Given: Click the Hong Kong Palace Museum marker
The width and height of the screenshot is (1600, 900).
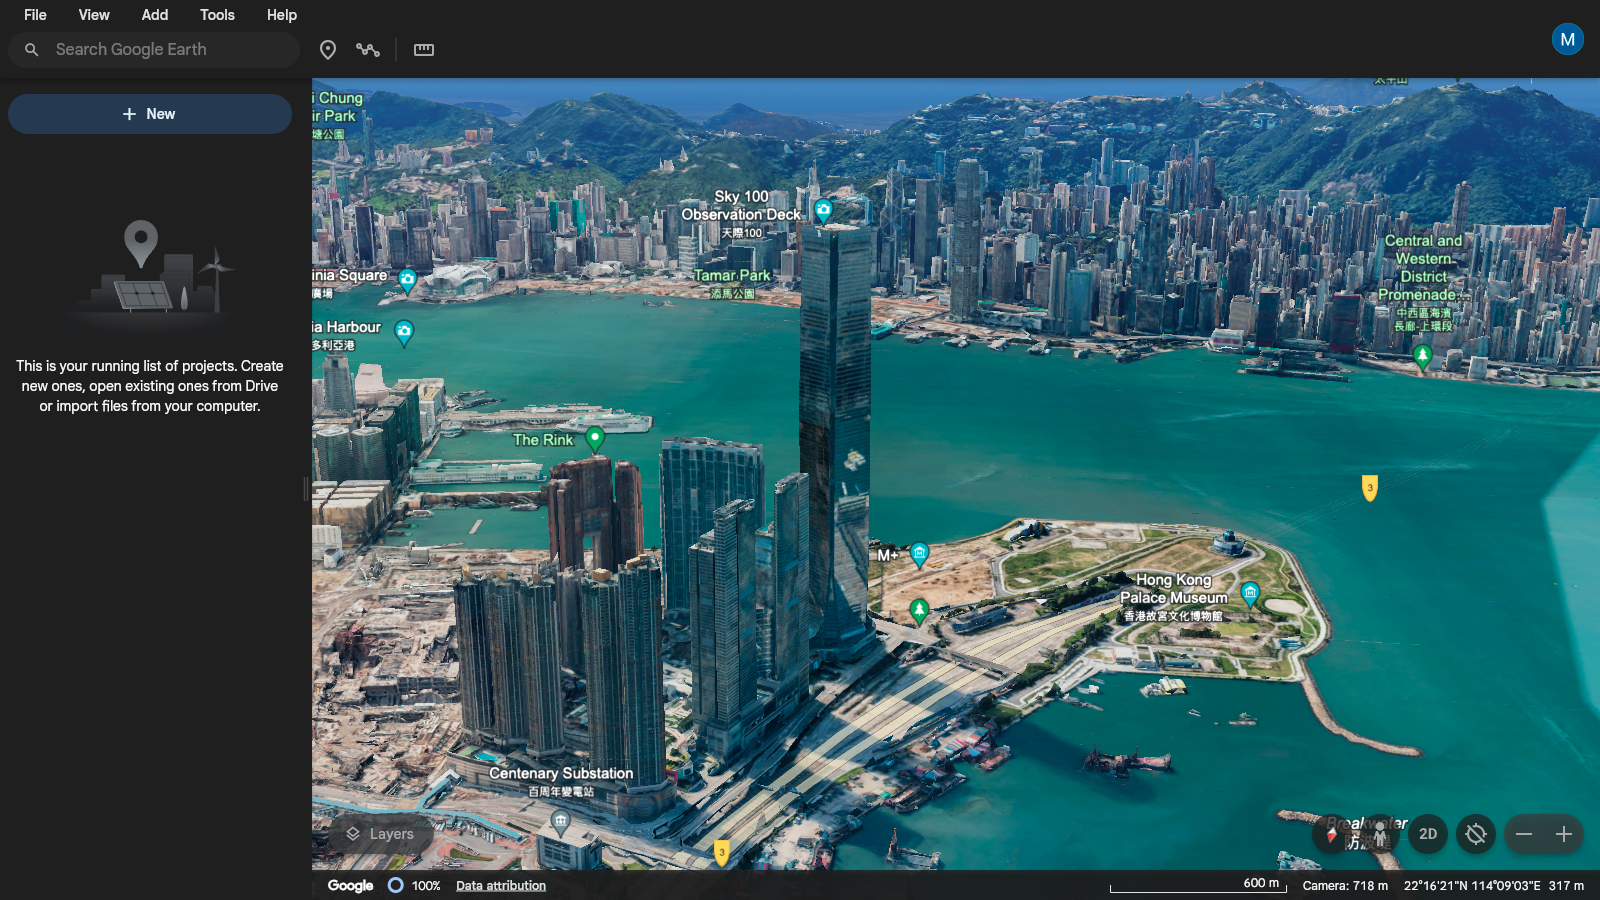Looking at the screenshot, I should (x=1250, y=593).
